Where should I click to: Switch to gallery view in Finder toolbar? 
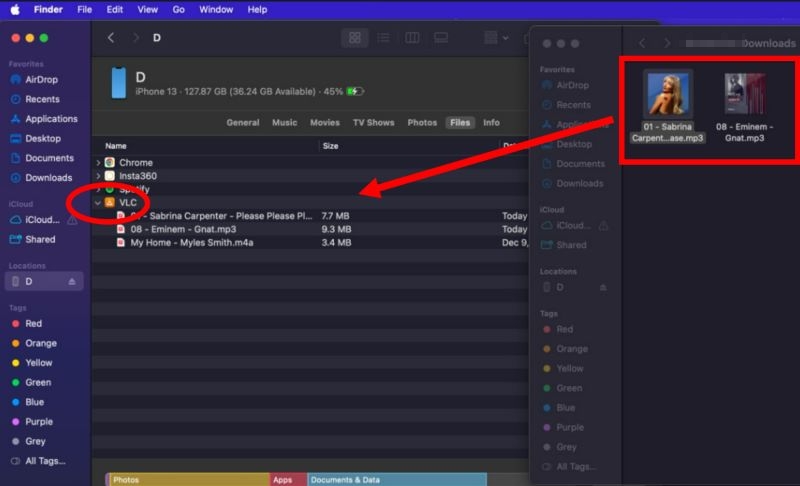click(439, 38)
